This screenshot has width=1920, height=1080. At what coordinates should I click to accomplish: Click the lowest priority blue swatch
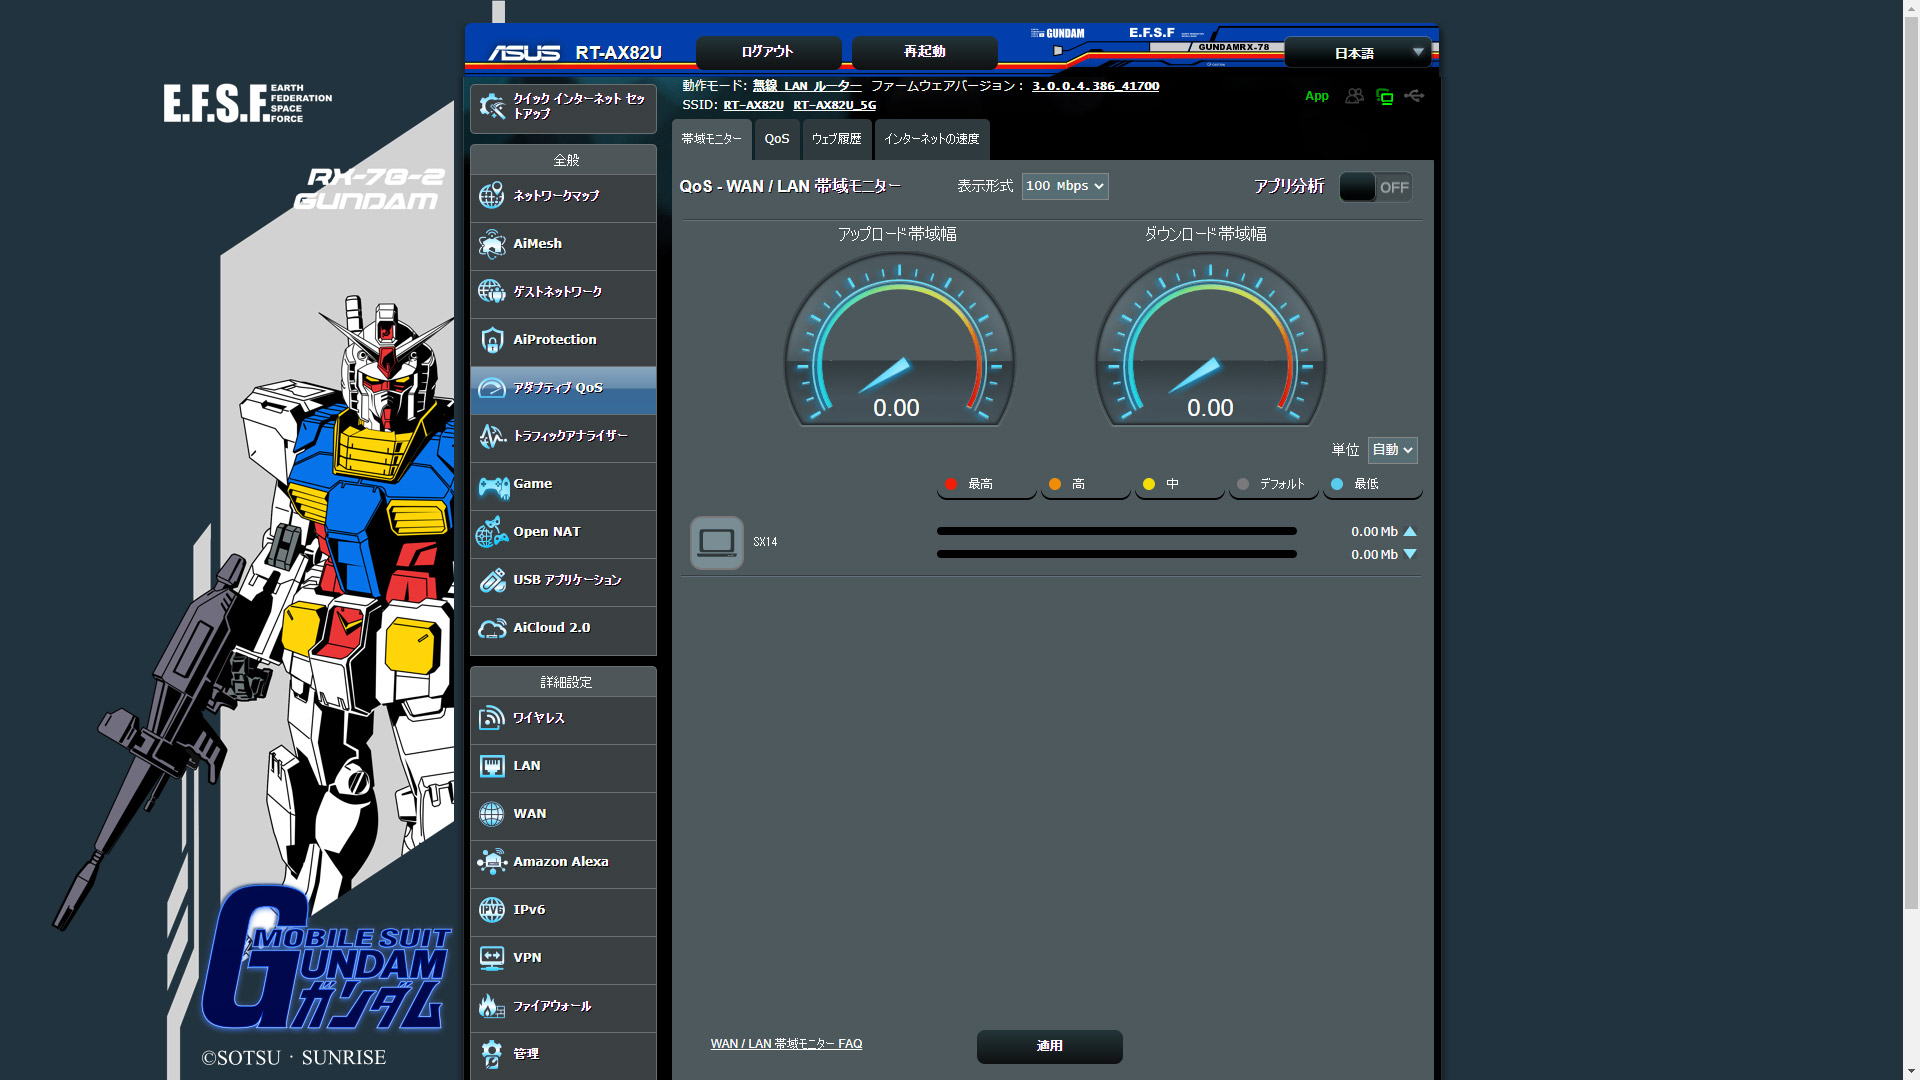click(x=1337, y=484)
